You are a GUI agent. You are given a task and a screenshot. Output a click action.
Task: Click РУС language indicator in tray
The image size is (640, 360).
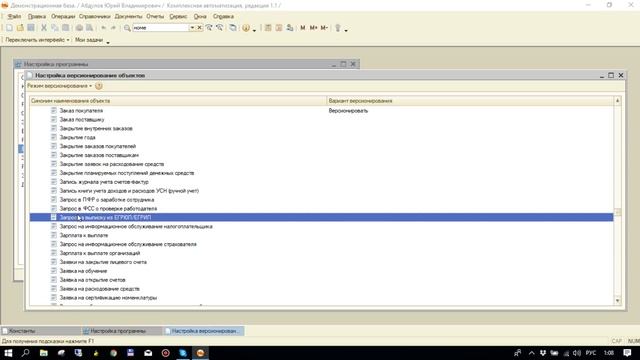tap(590, 353)
